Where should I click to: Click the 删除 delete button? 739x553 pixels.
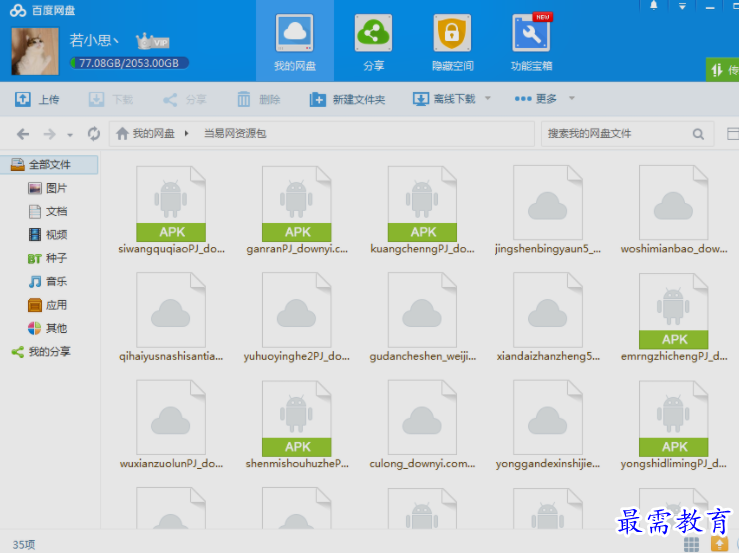(258, 99)
